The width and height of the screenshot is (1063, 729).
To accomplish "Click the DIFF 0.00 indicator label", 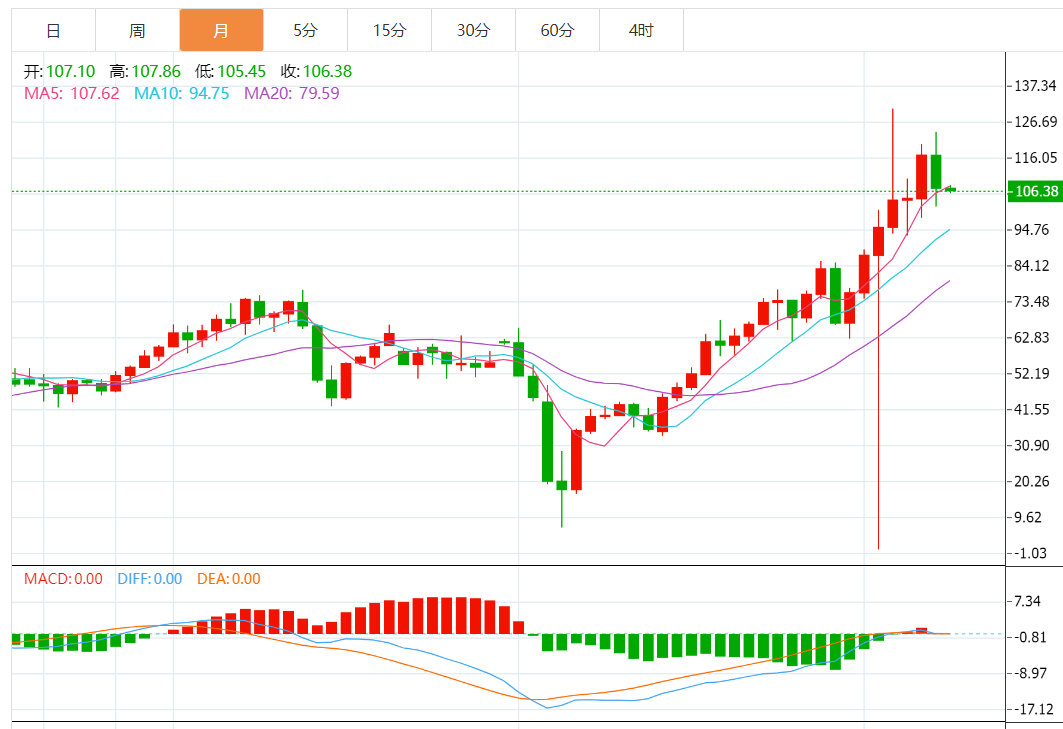I will click(150, 578).
